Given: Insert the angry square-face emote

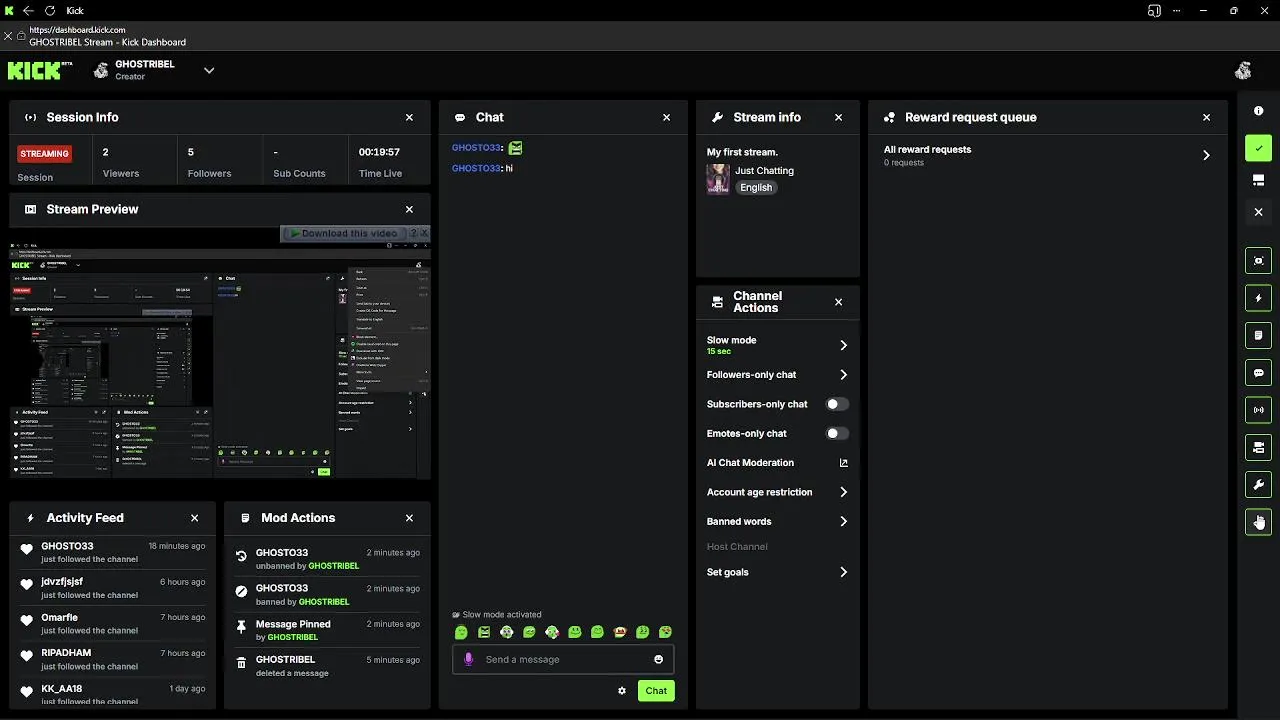Looking at the screenshot, I should pyautogui.click(x=484, y=632).
